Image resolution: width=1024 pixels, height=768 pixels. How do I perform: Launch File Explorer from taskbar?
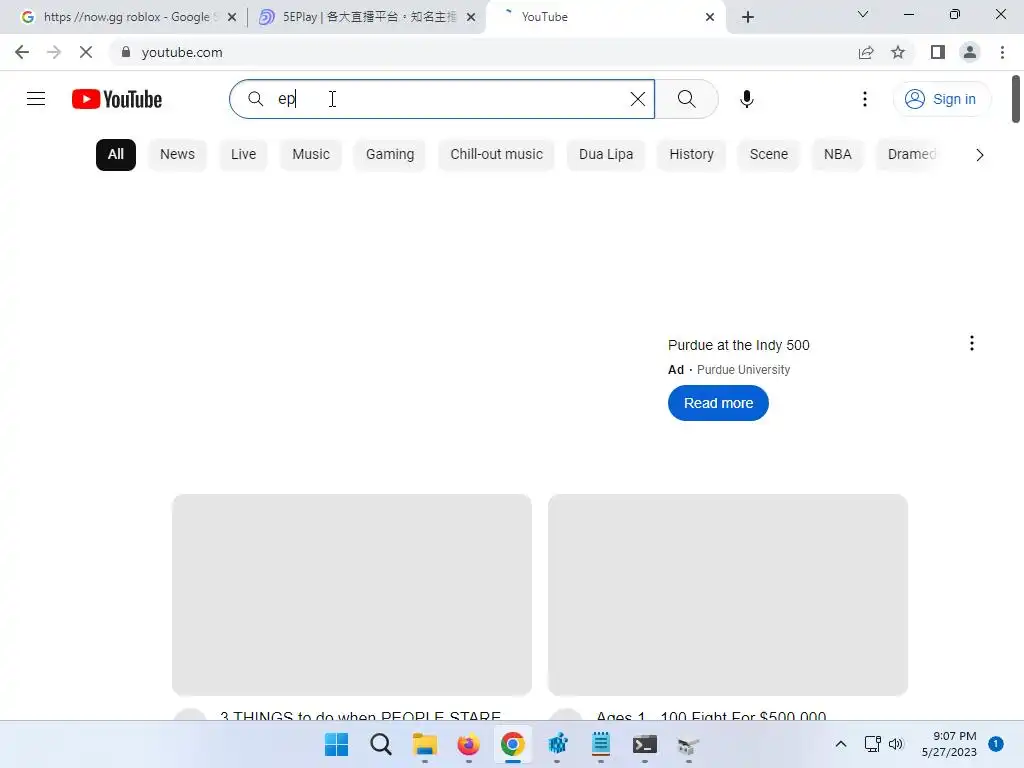point(424,744)
